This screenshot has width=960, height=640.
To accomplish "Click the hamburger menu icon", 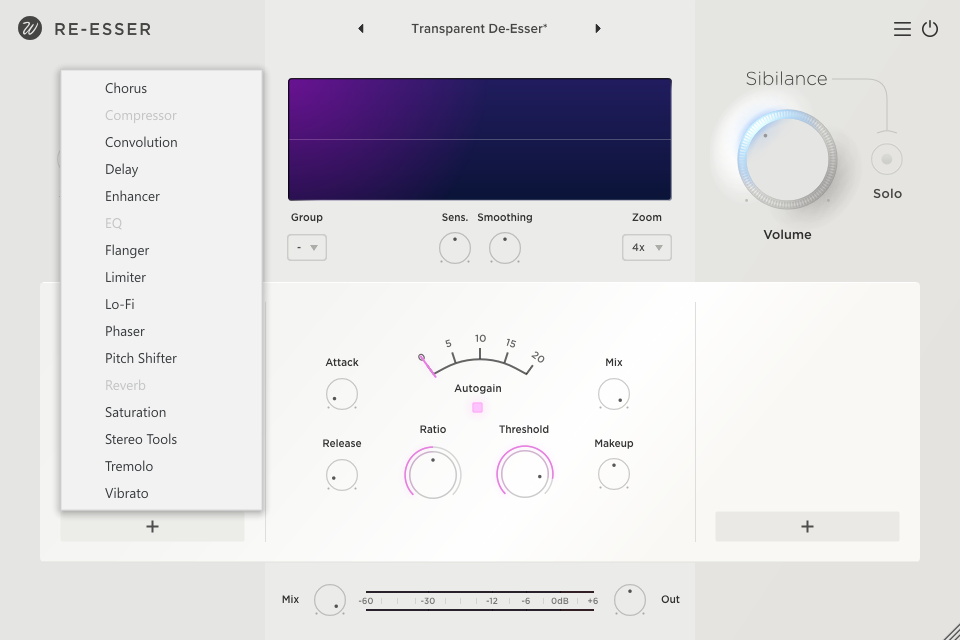I will point(902,29).
